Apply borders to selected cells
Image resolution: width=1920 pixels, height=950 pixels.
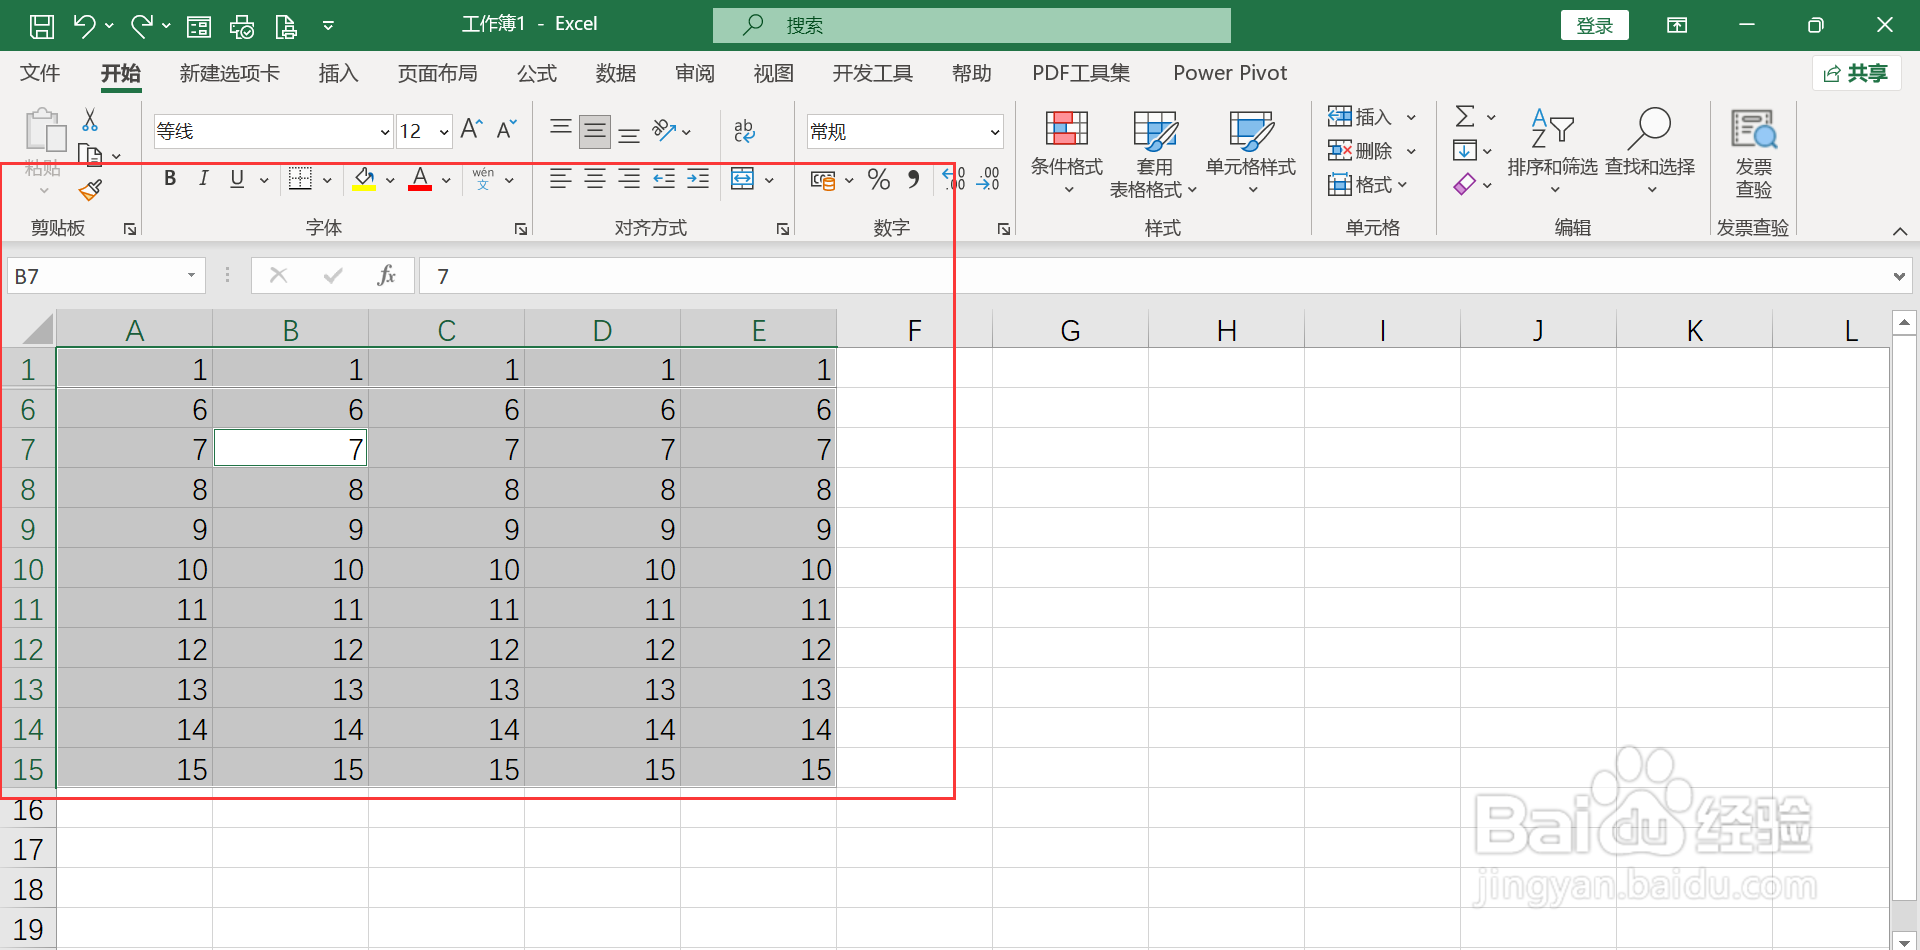click(300, 179)
